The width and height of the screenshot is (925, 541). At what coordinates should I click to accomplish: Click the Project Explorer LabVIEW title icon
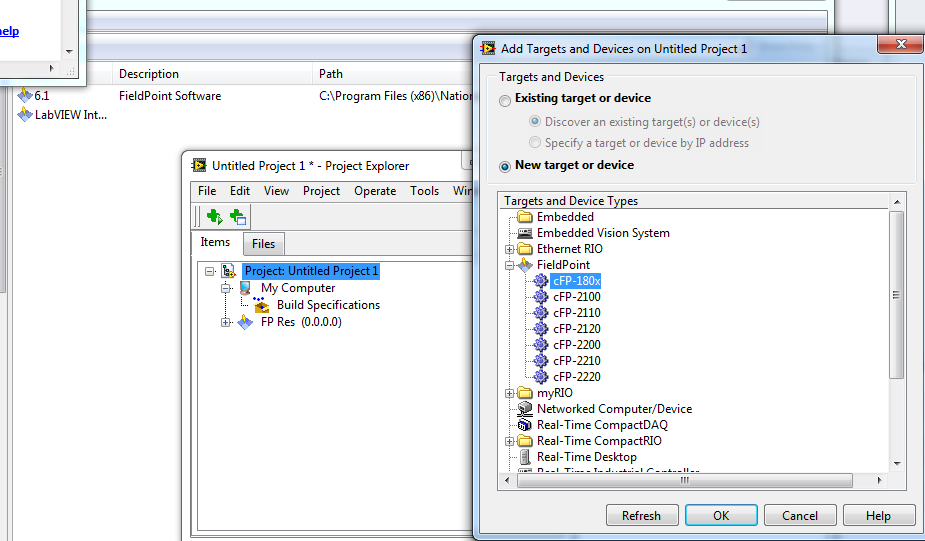point(199,165)
